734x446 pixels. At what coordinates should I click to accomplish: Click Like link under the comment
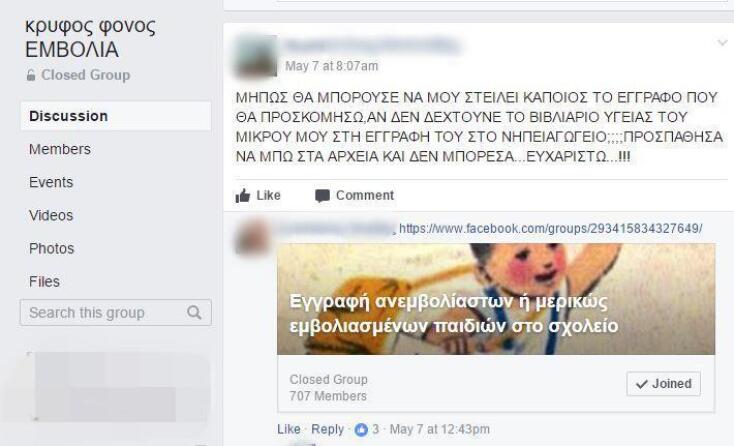click(289, 429)
